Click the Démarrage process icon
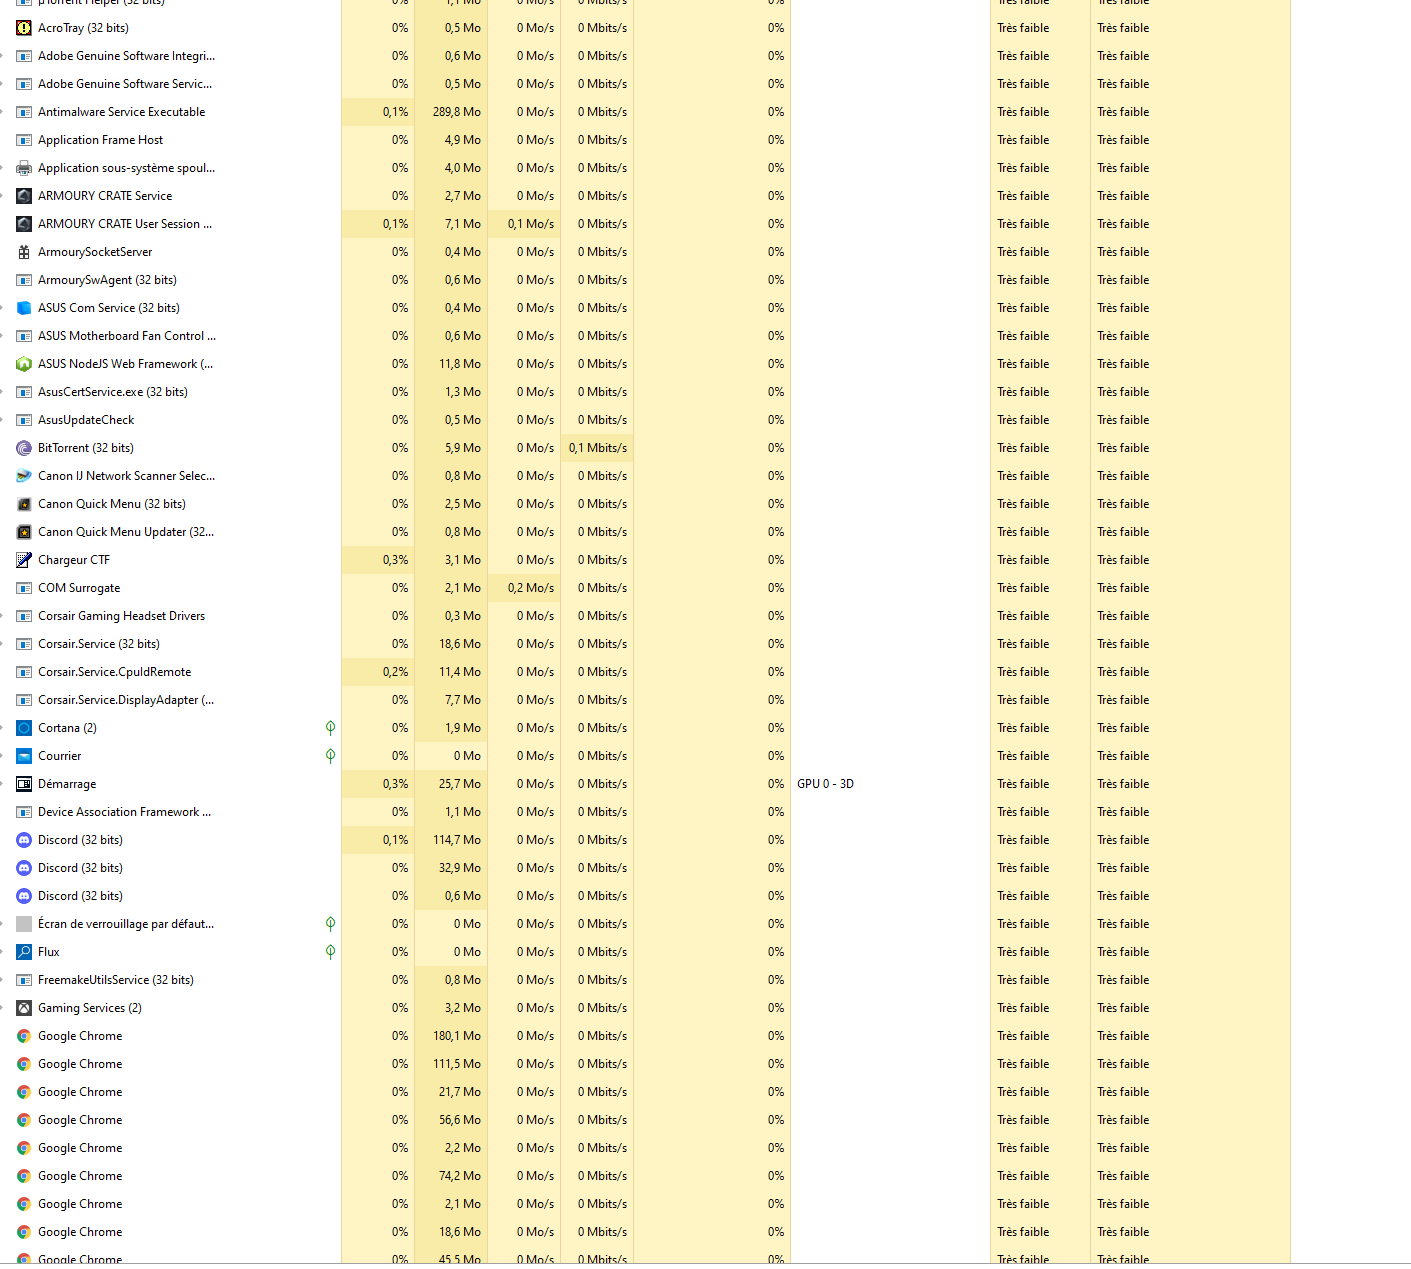 pos(24,784)
